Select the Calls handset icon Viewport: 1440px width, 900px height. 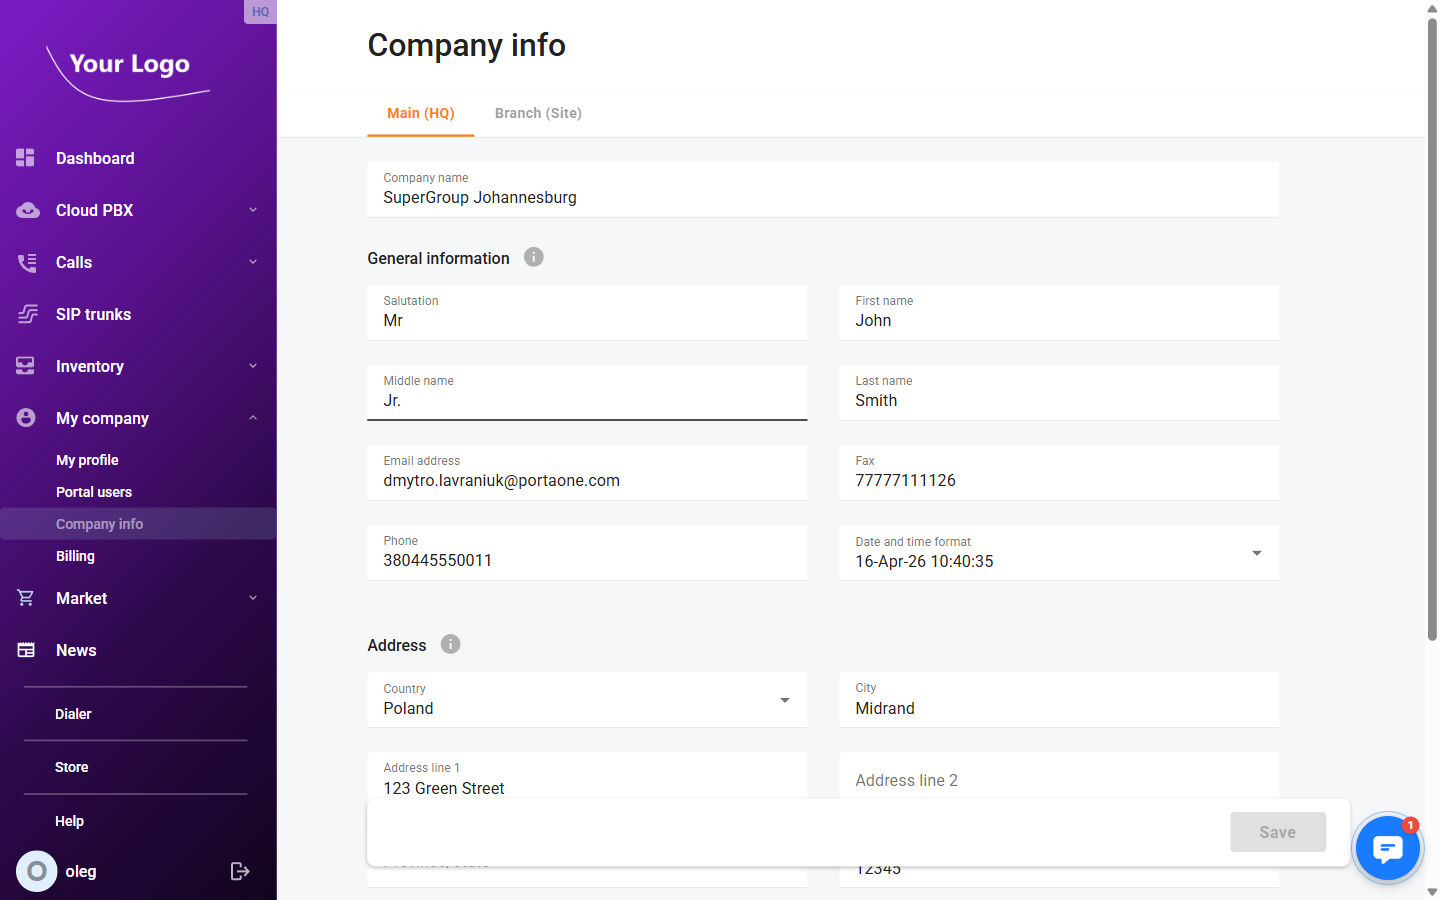[x=26, y=262]
